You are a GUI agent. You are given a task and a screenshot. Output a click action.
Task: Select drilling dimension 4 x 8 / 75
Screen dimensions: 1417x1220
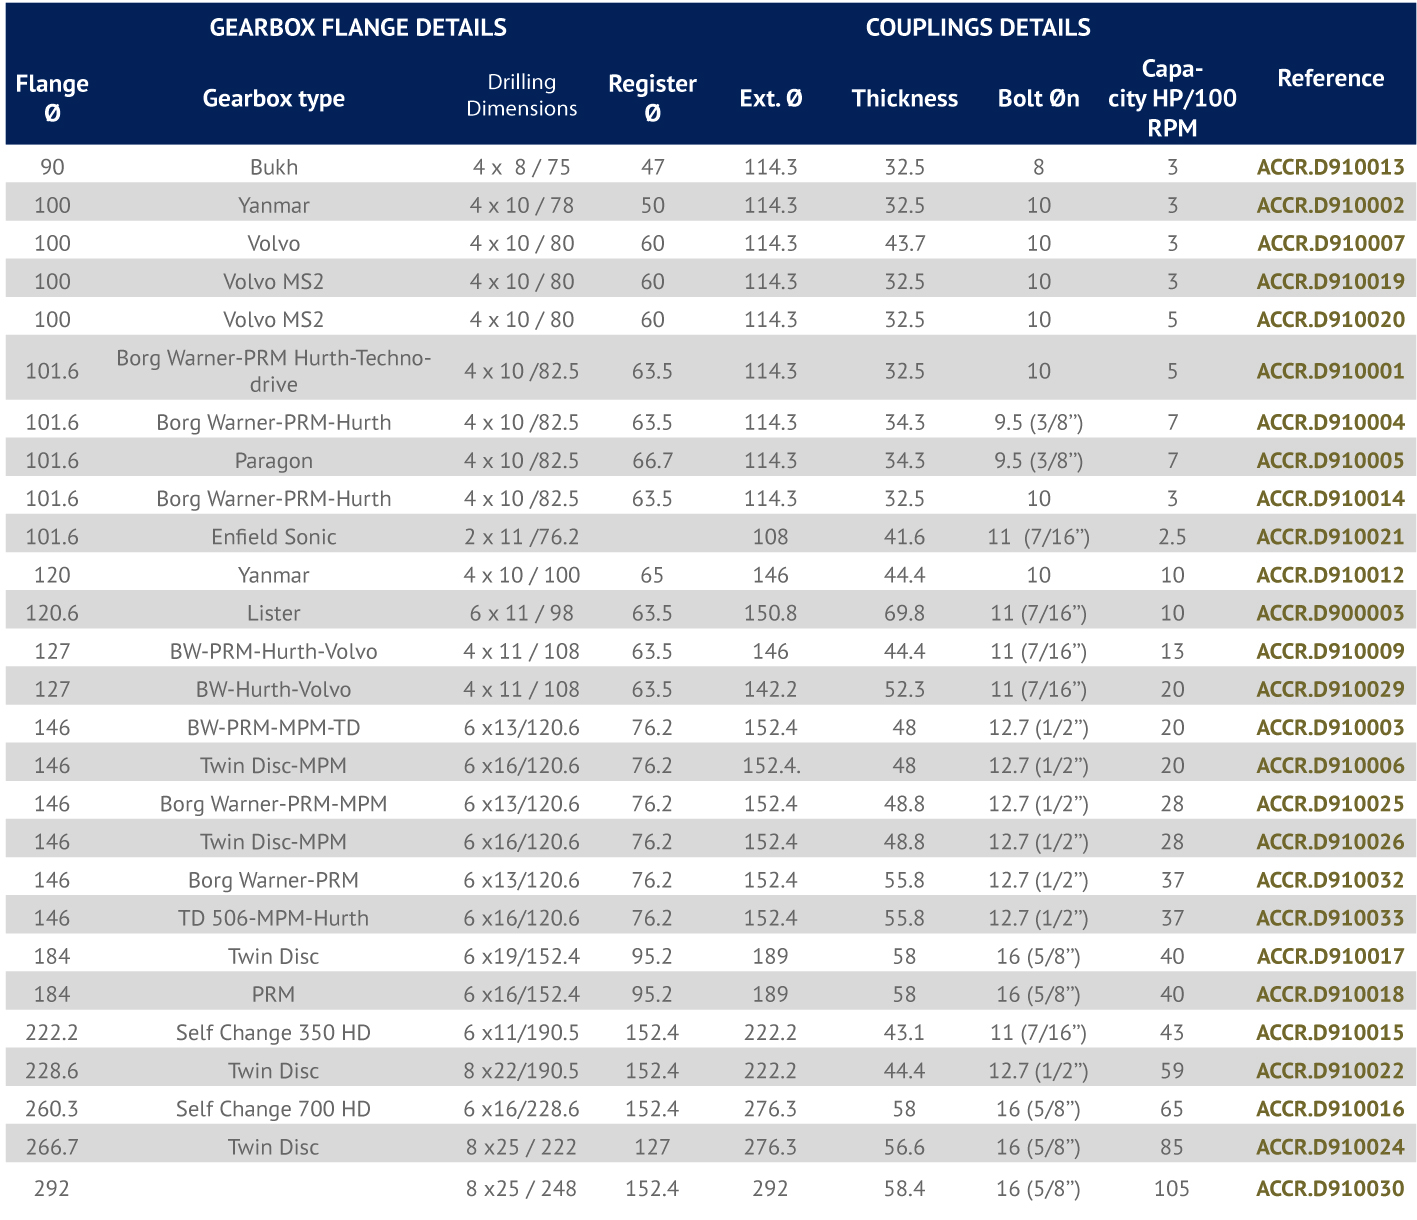[522, 167]
